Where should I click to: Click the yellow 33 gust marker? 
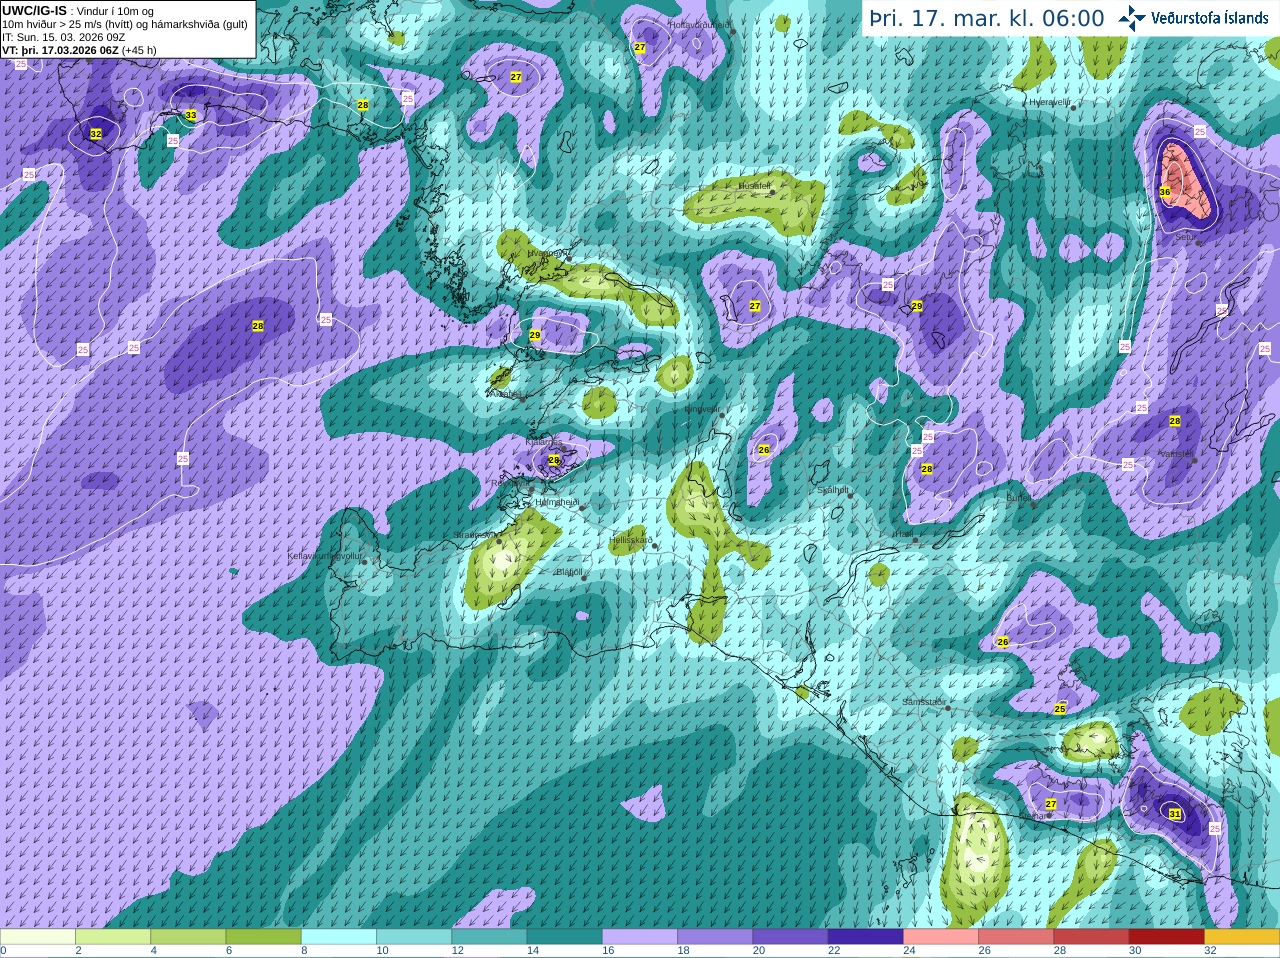click(x=191, y=116)
